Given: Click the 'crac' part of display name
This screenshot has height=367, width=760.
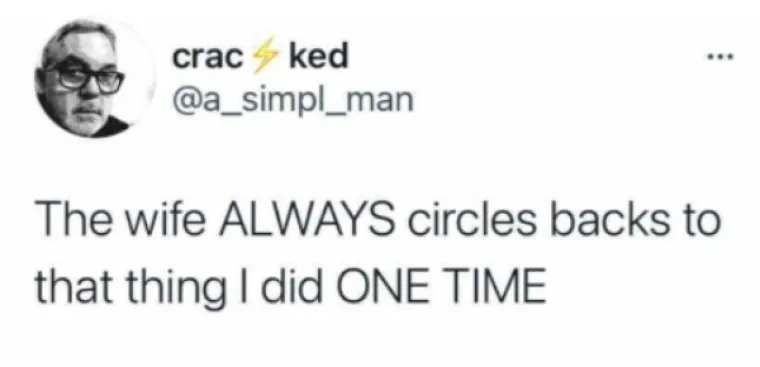Looking at the screenshot, I should [207, 58].
